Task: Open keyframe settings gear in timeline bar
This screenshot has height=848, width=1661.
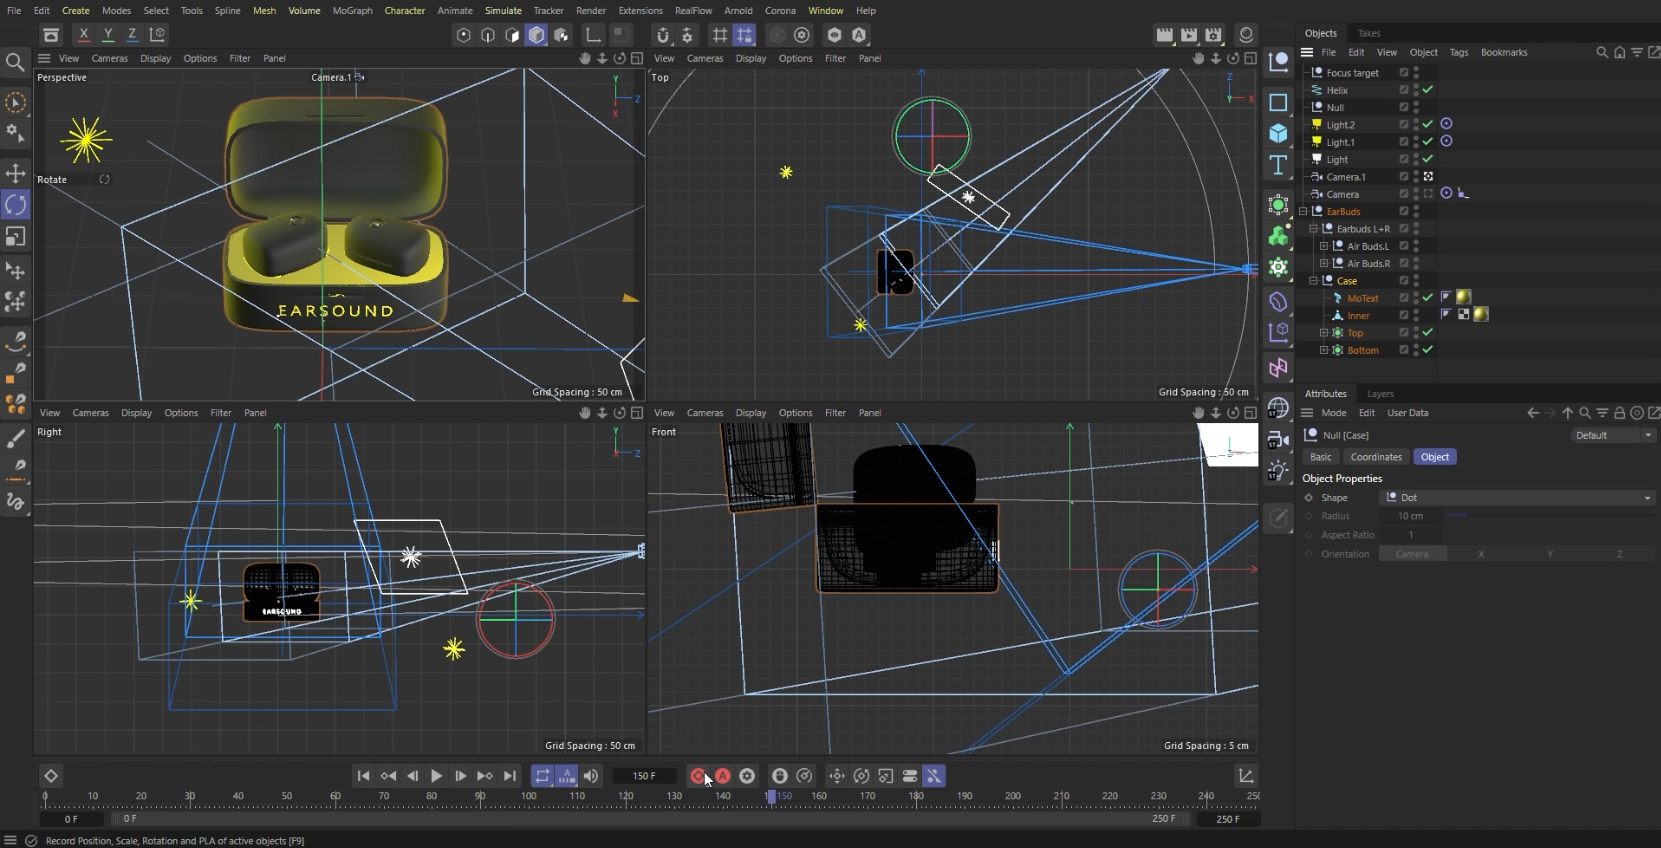Action: tap(747, 776)
